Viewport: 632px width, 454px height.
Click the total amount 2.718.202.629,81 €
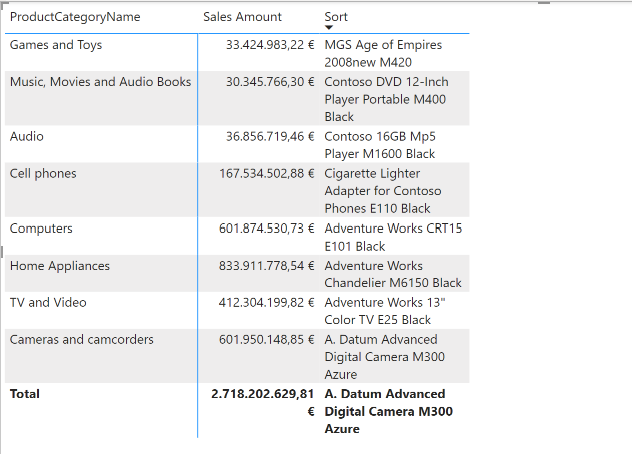tap(263, 402)
